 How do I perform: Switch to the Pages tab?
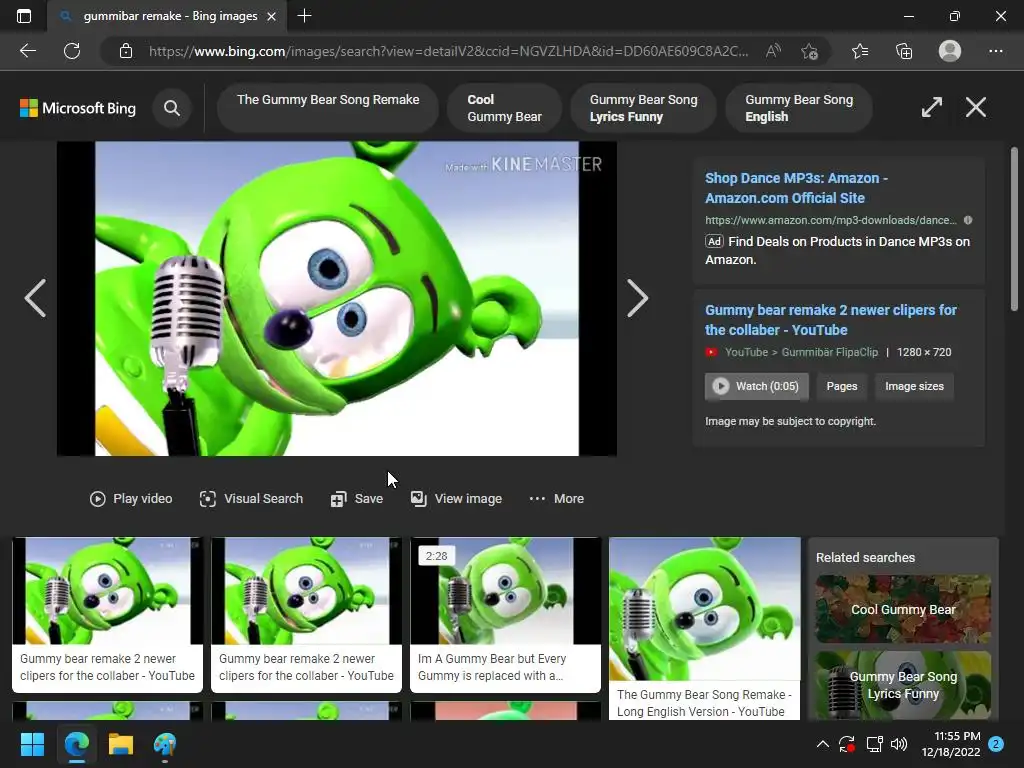pyautogui.click(x=841, y=386)
